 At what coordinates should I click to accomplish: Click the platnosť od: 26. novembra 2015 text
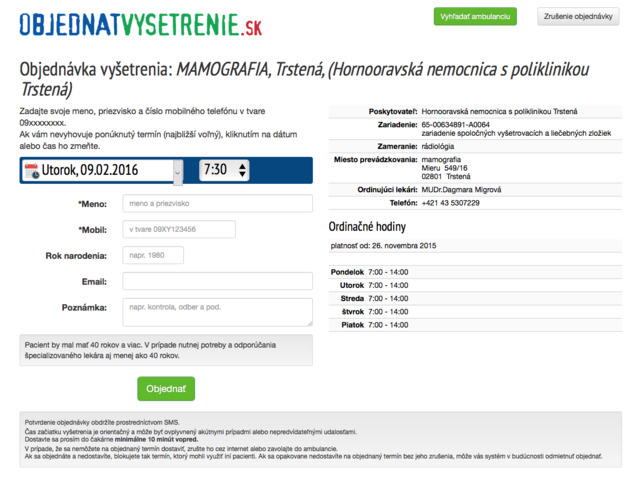(x=383, y=246)
